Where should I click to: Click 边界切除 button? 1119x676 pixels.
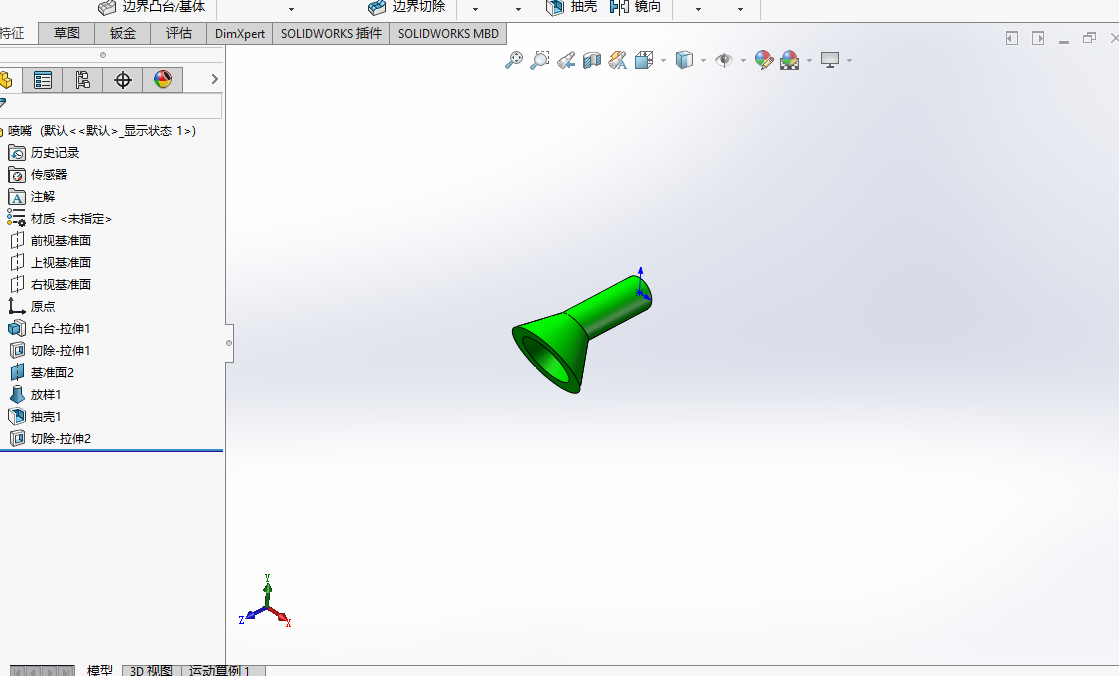point(406,7)
